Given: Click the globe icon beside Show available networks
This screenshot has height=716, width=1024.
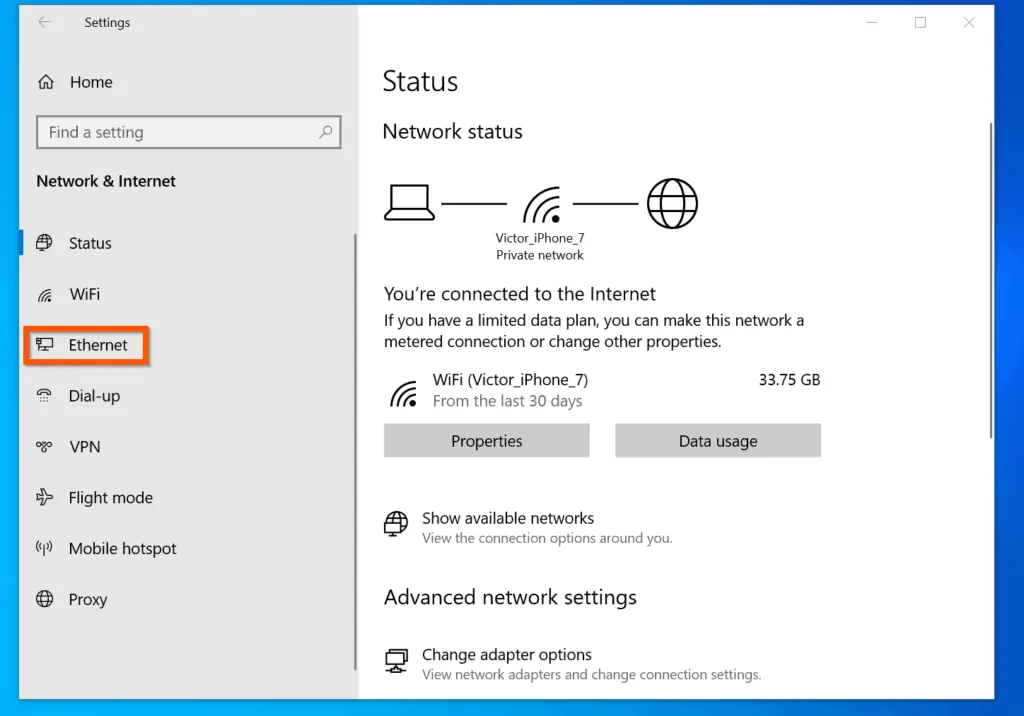Looking at the screenshot, I should tap(396, 523).
